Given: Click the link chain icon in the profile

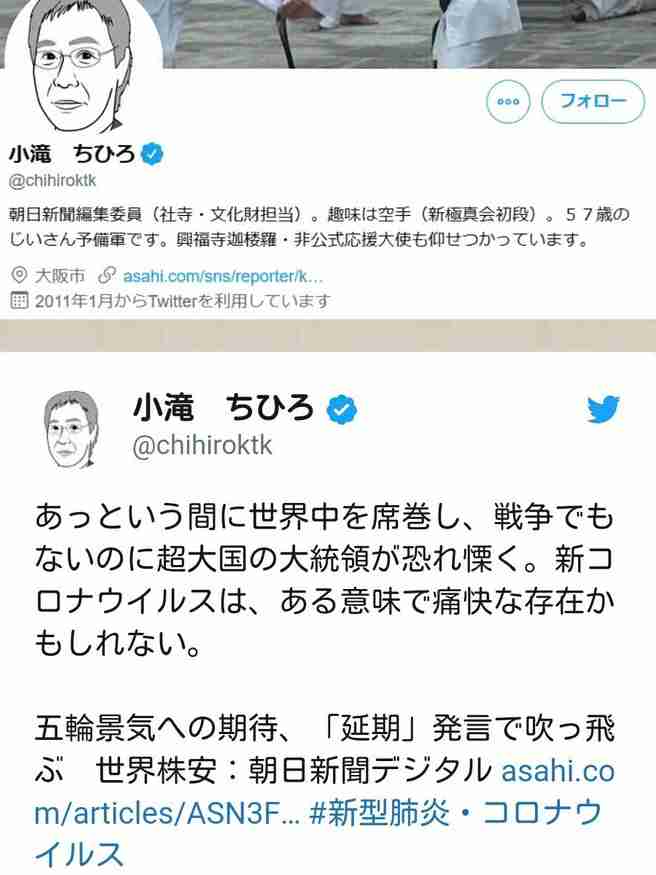Looking at the screenshot, I should coord(106,275).
